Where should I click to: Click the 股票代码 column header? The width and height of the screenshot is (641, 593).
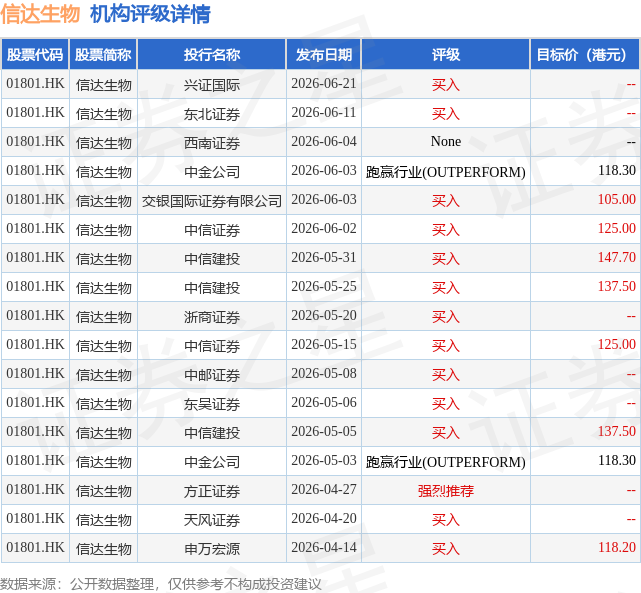point(35,54)
